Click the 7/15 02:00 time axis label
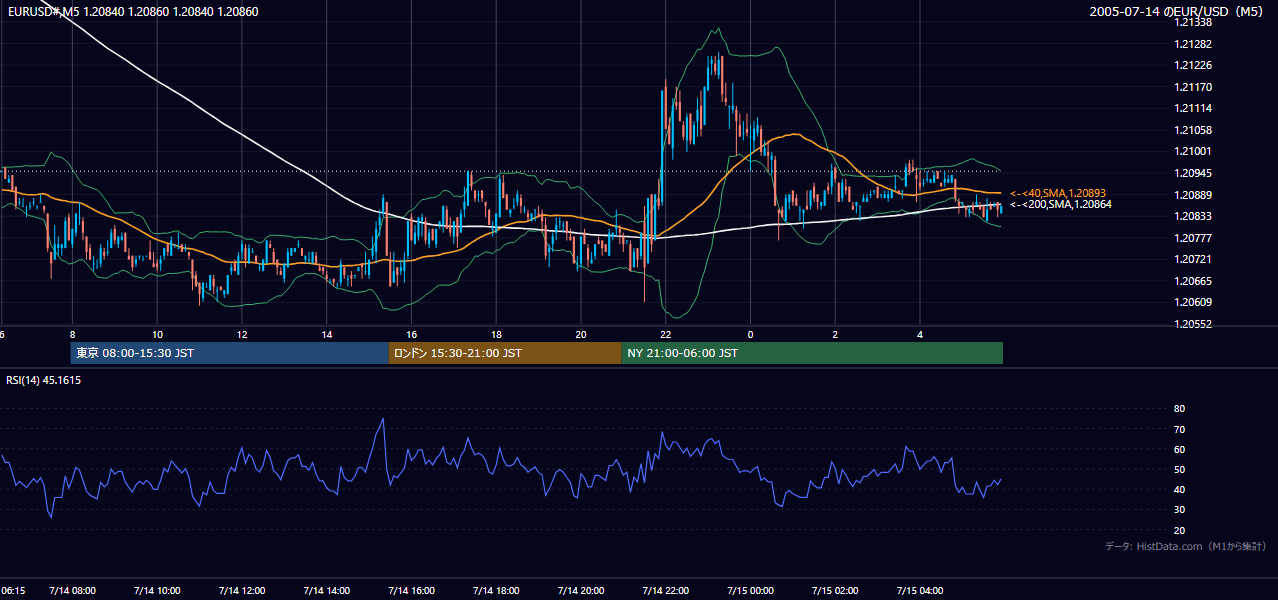Viewport: 1278px width, 600px height. coord(835,591)
